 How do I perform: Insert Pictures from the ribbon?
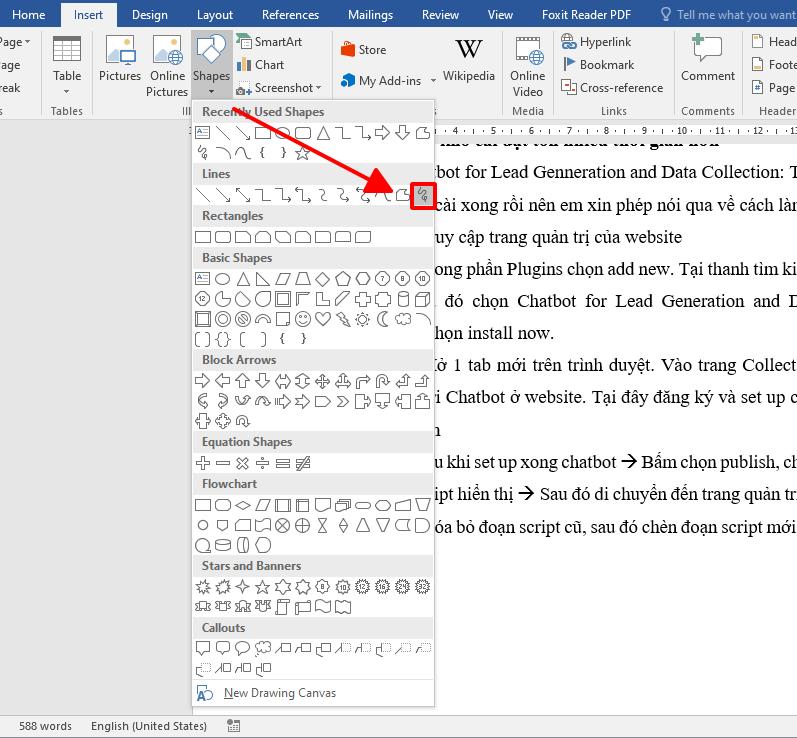coord(120,60)
